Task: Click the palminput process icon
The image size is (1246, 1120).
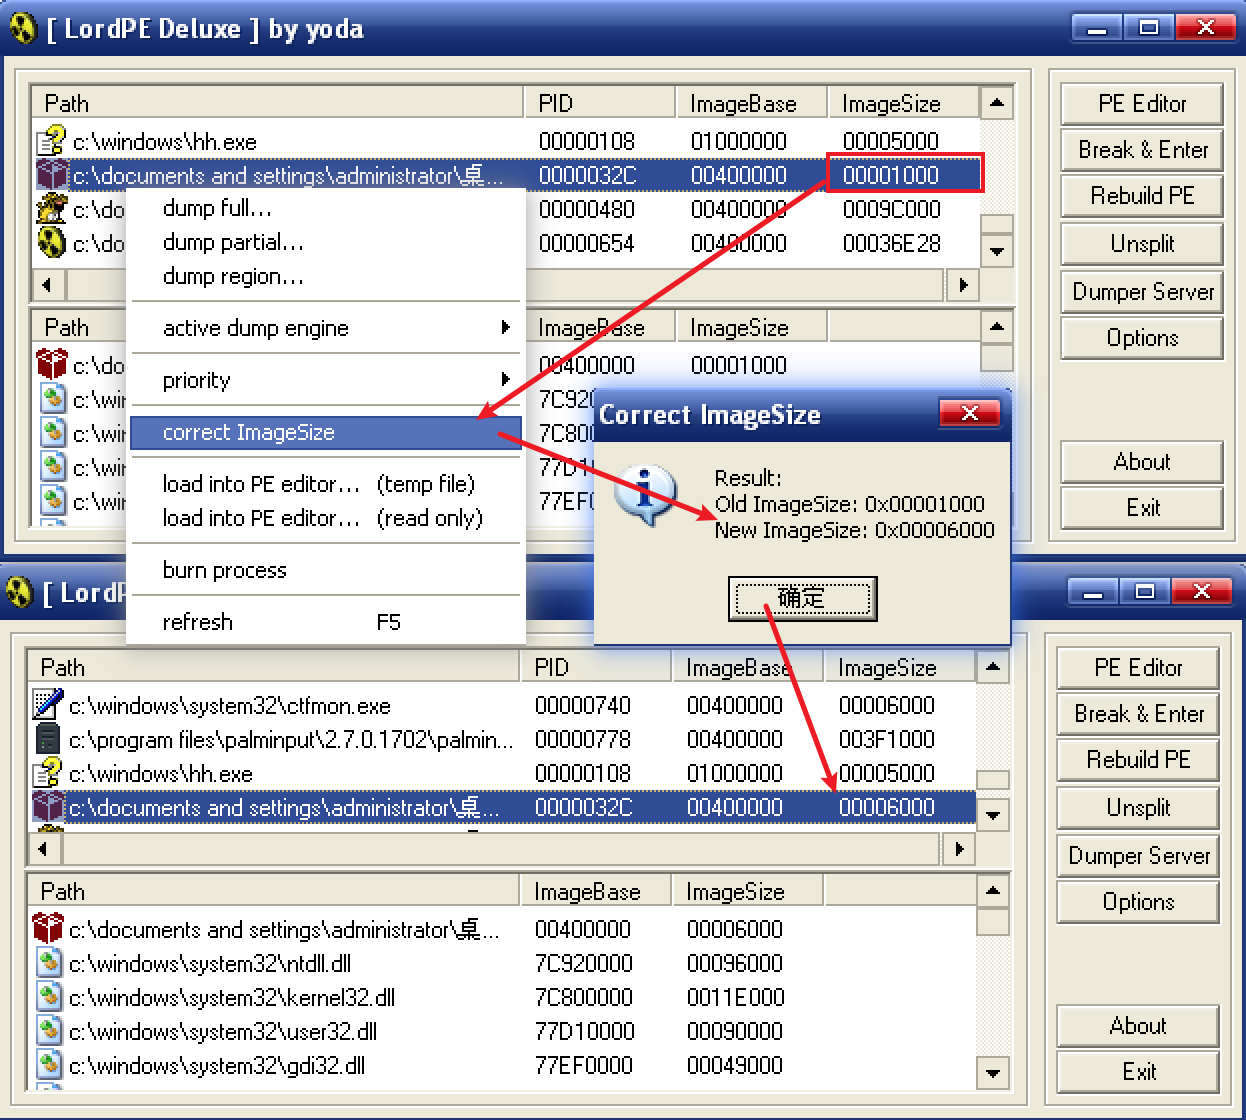Action: (47, 739)
